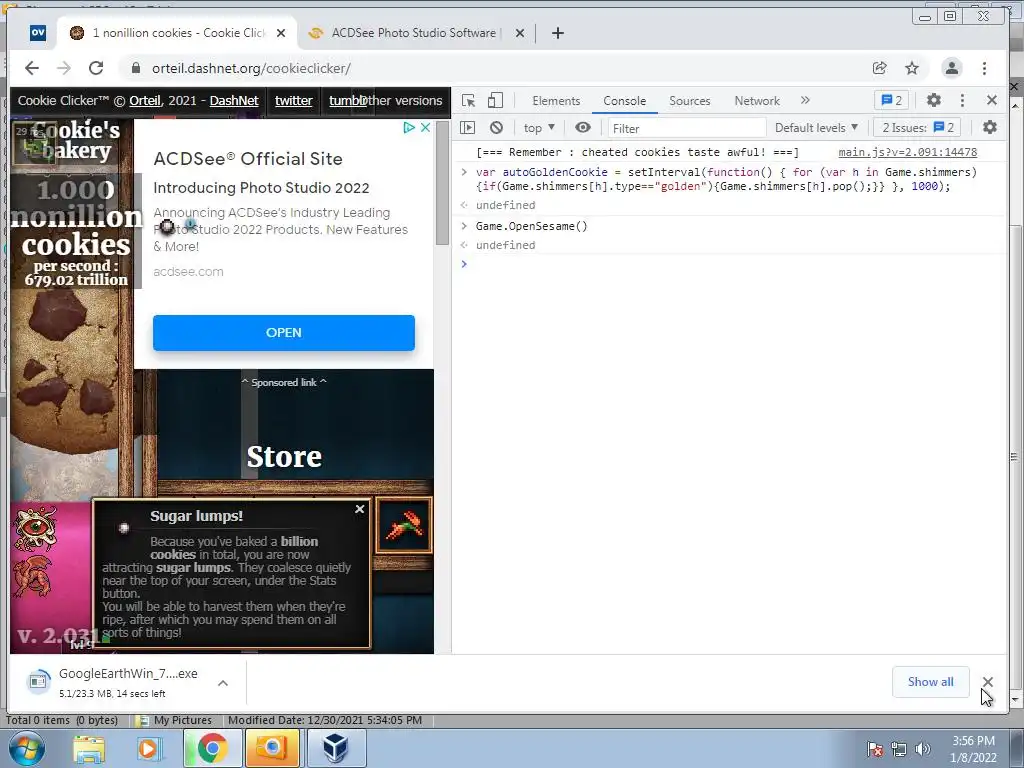Reload the Cookie Clicker page
Image resolution: width=1024 pixels, height=768 pixels.
(96, 68)
